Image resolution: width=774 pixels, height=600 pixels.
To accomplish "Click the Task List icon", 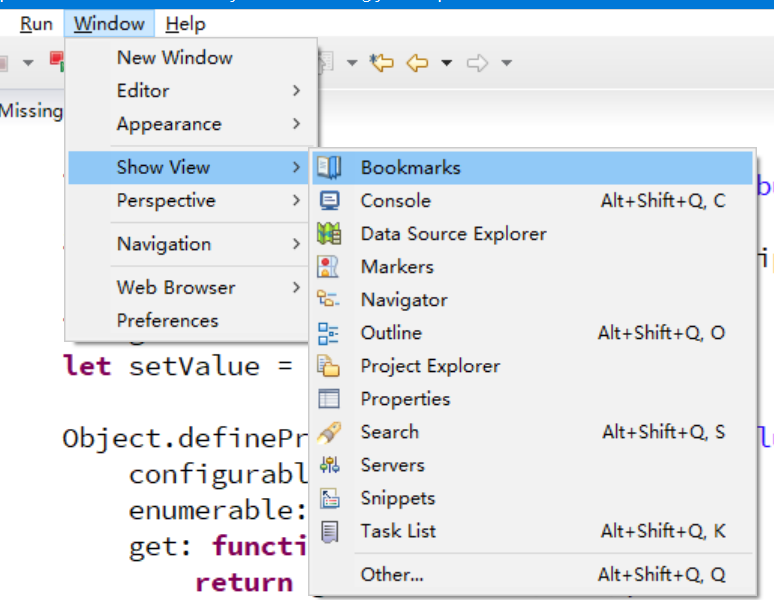I will (329, 532).
